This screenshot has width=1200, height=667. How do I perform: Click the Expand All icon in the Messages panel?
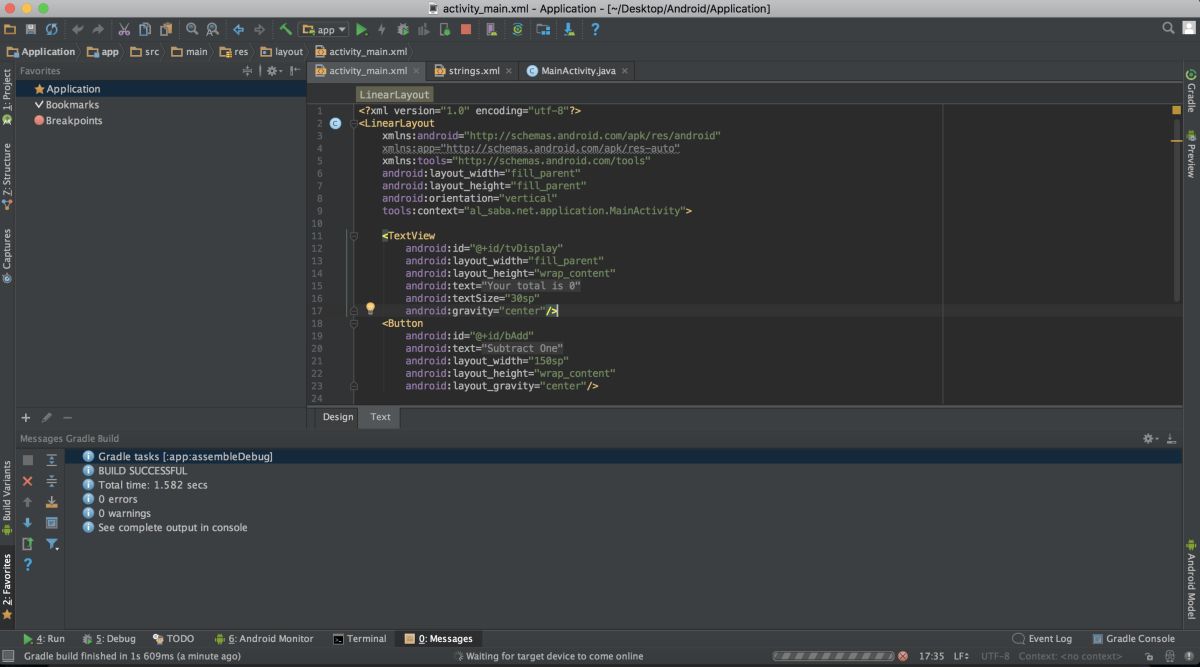point(52,460)
